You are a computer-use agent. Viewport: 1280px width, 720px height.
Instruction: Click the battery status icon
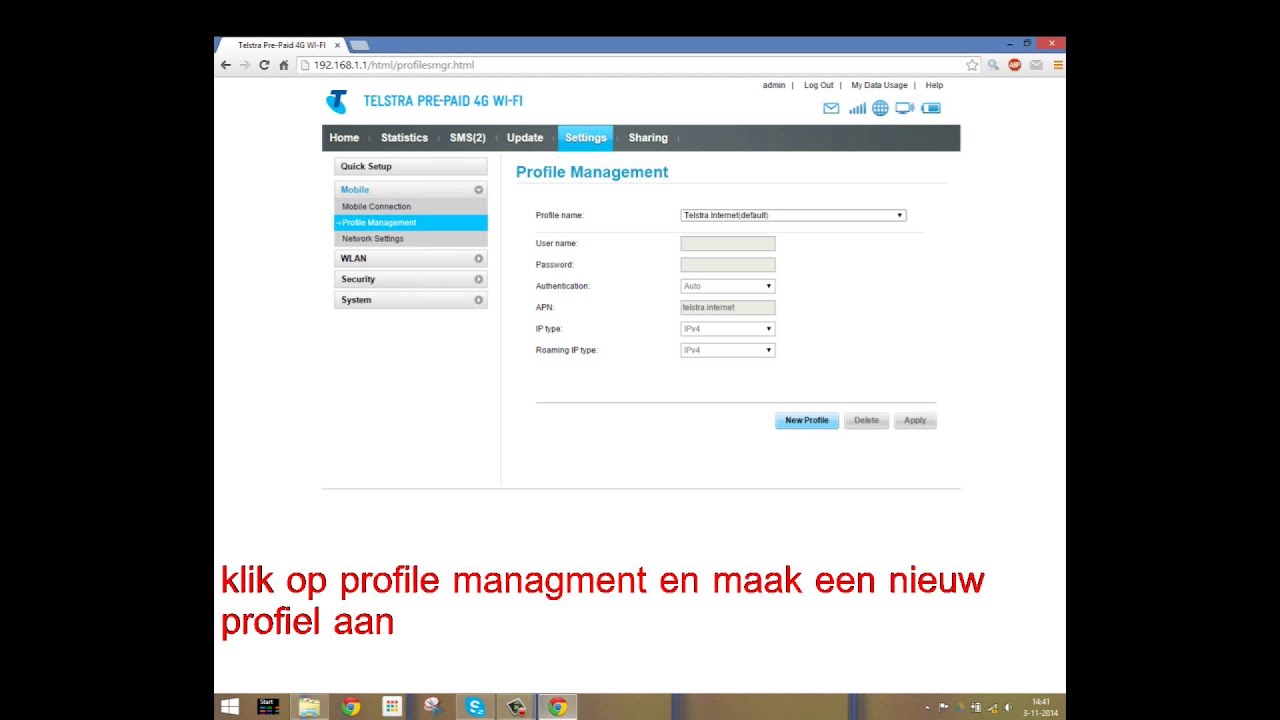(x=931, y=108)
